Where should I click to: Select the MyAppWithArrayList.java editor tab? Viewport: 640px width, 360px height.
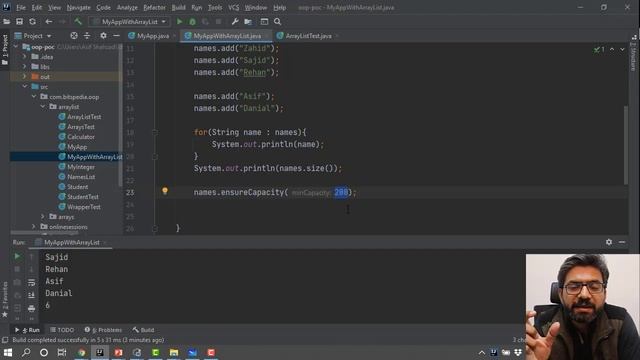pyautogui.click(x=227, y=36)
